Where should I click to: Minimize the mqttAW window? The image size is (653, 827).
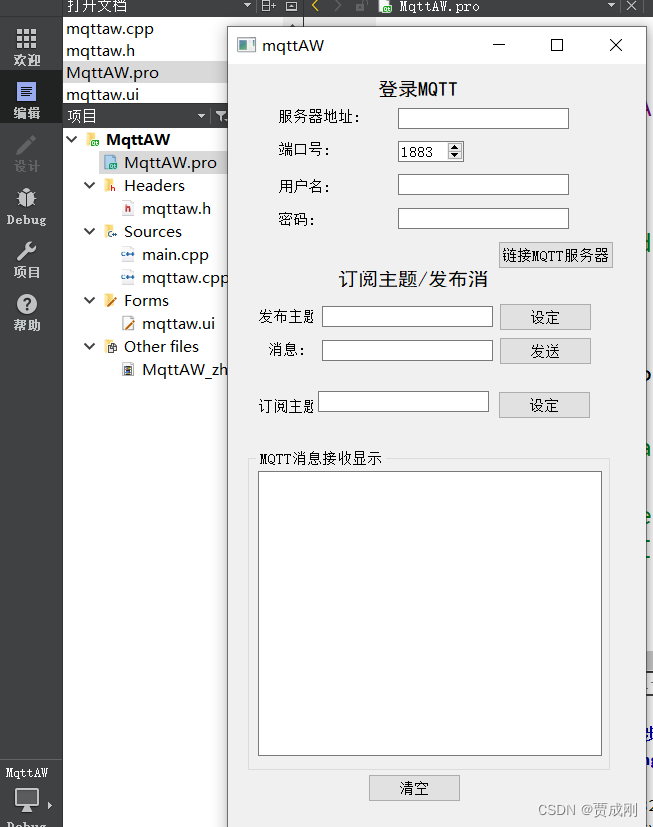(499, 45)
